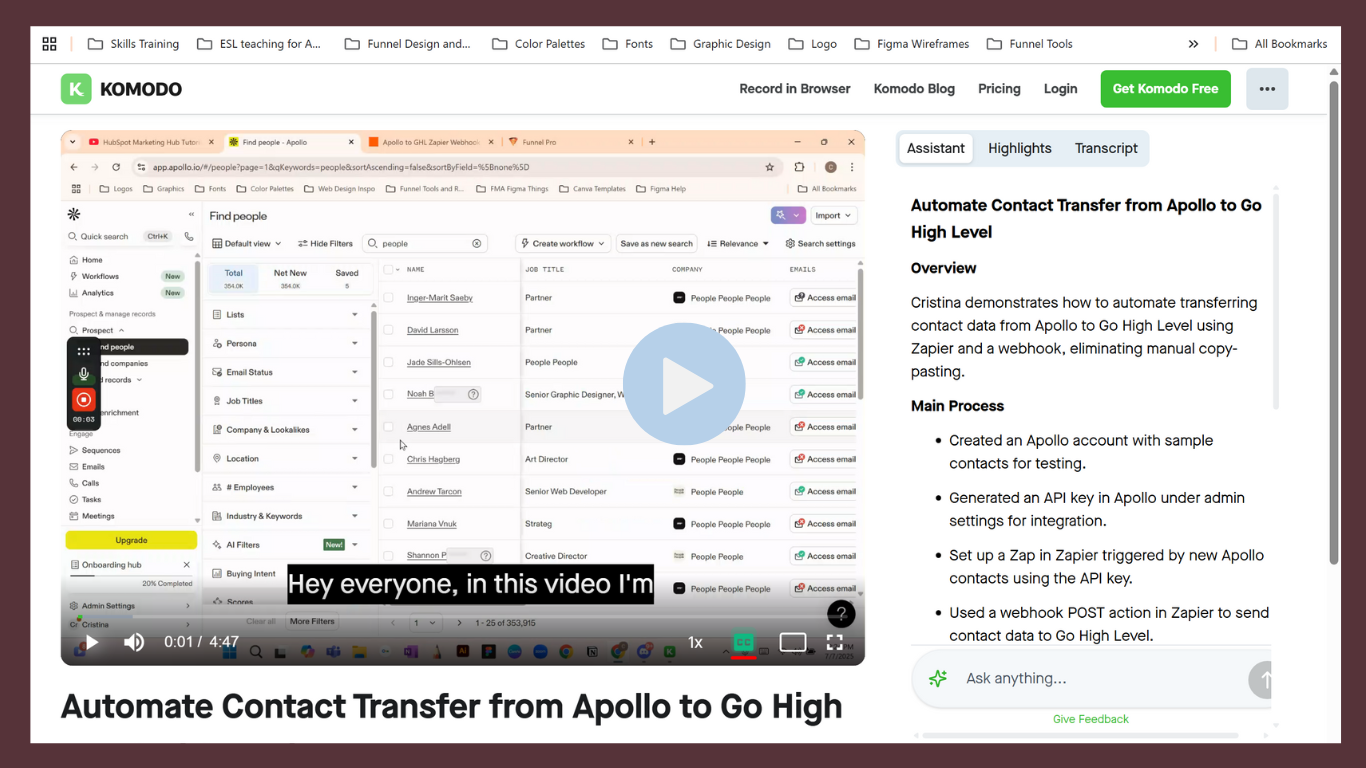Switch to the Transcript tab
The width and height of the screenshot is (1366, 768).
1106,148
